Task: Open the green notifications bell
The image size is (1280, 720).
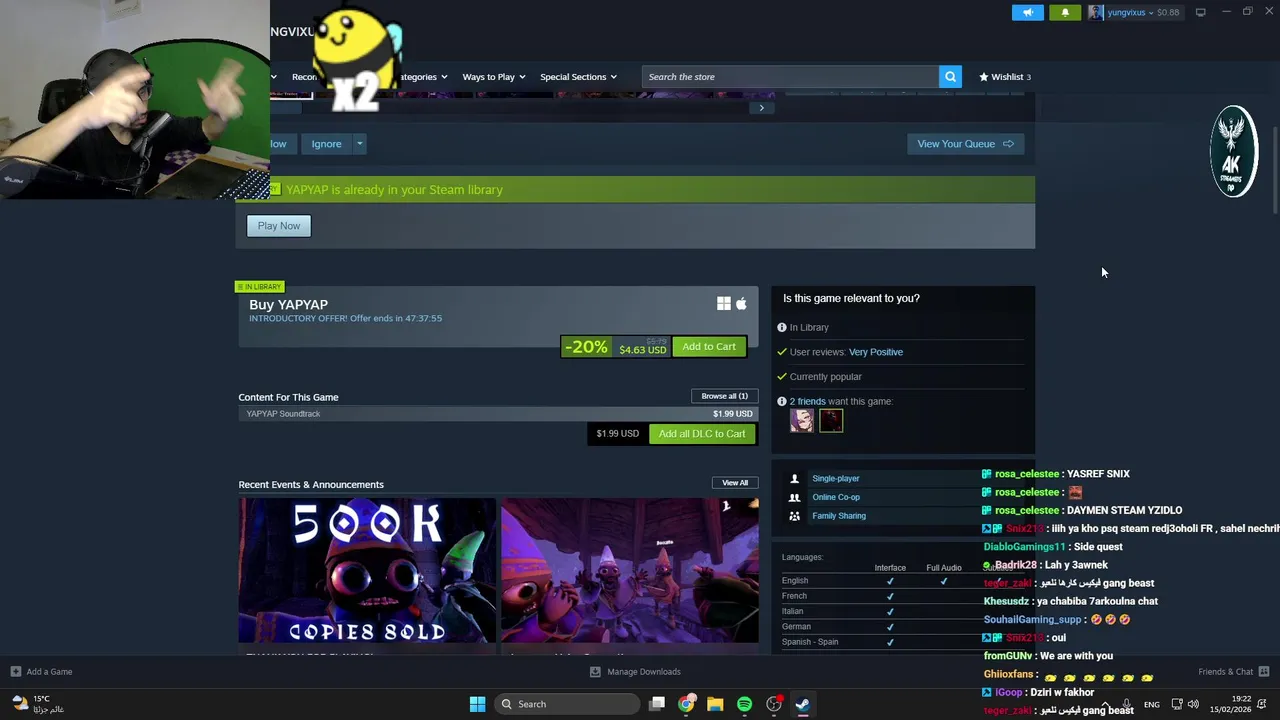Action: 1065,12
